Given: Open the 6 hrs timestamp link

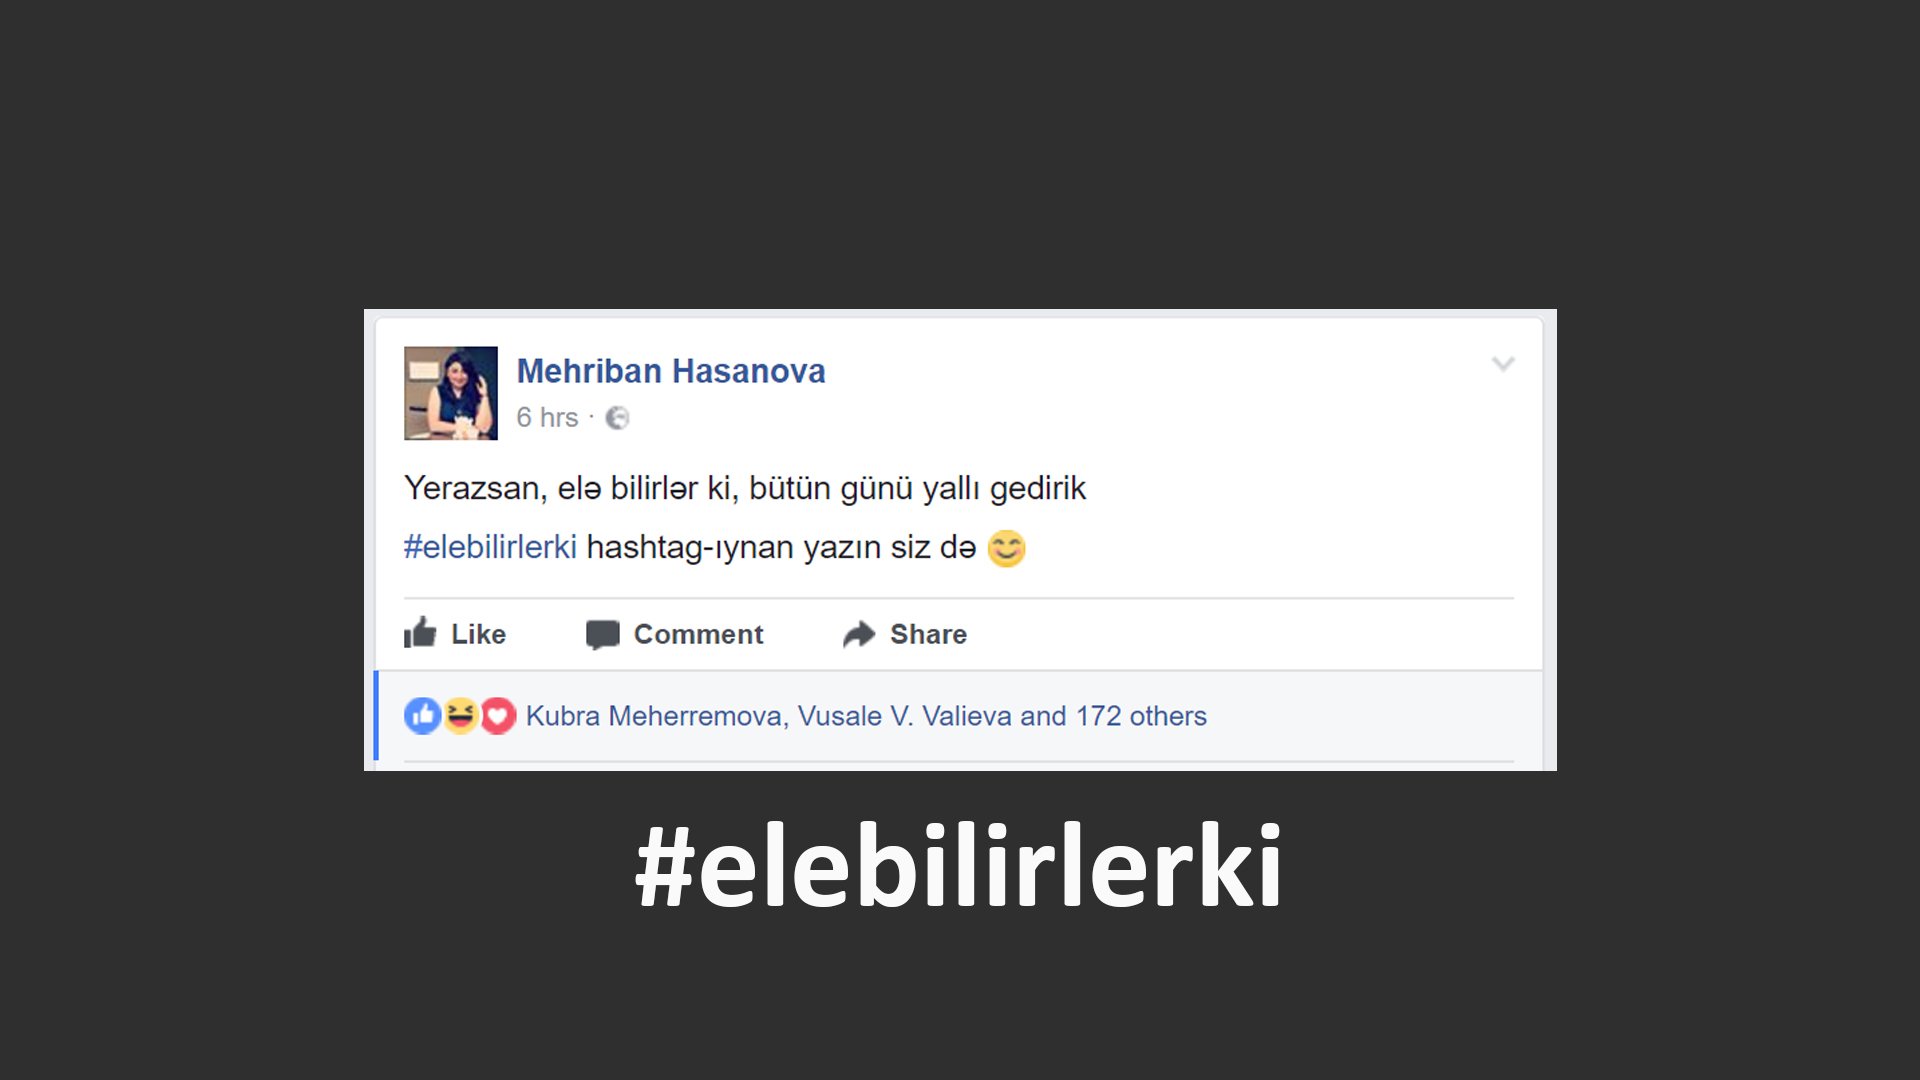Looking at the screenshot, I should click(x=547, y=417).
